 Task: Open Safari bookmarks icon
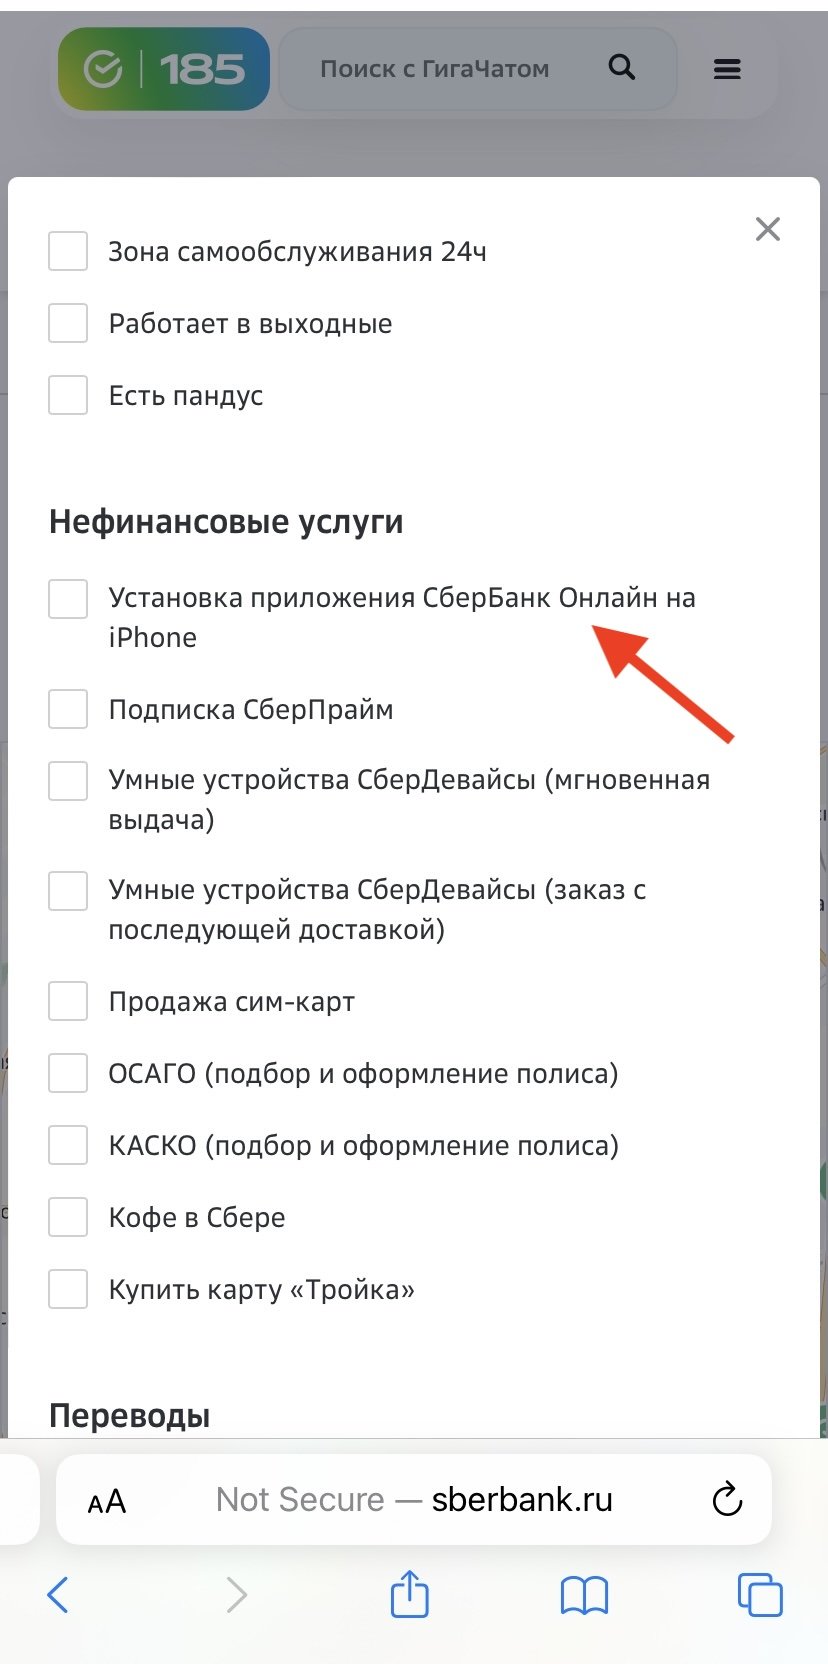pos(585,1595)
